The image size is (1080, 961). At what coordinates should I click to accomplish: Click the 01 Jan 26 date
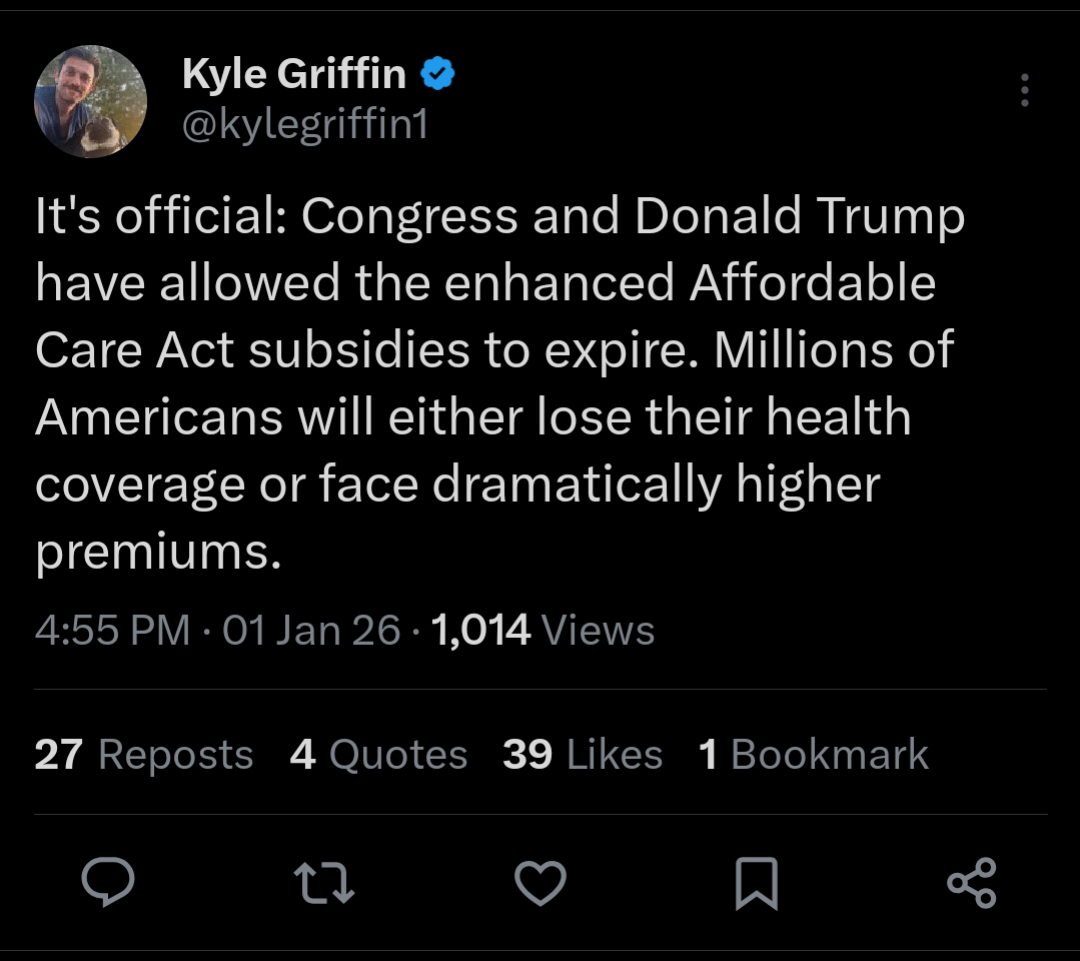pyautogui.click(x=311, y=630)
